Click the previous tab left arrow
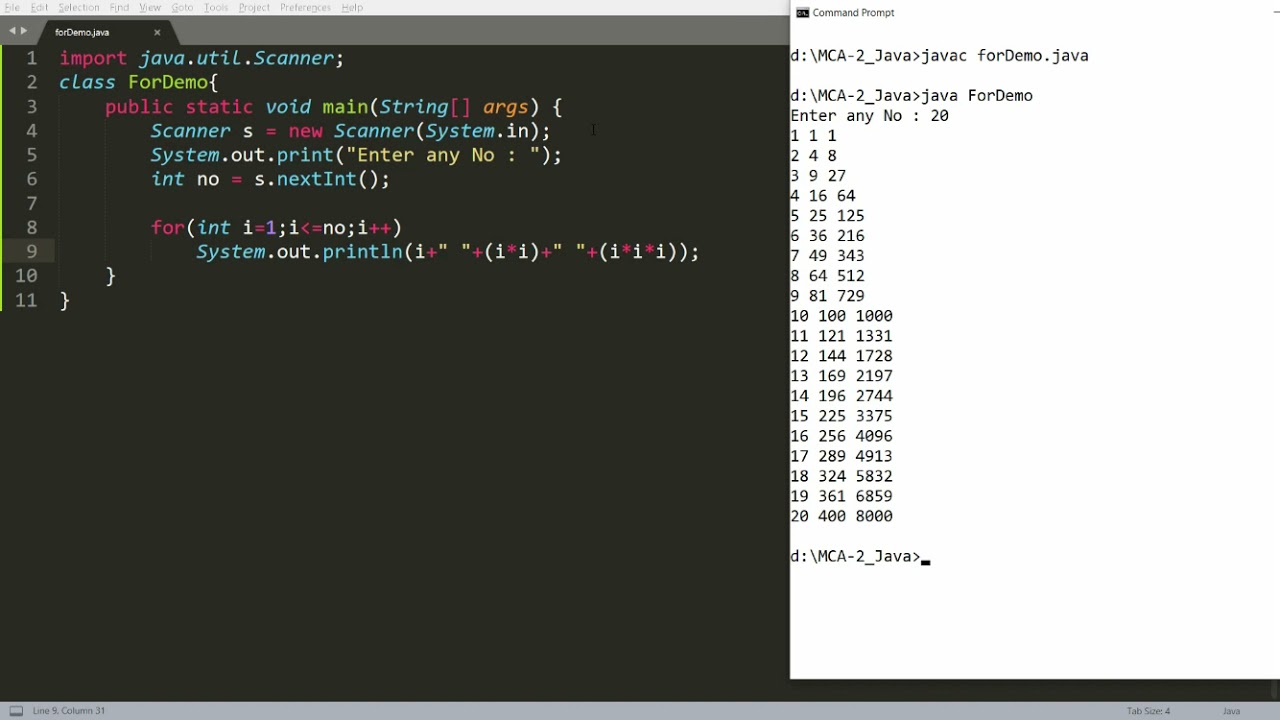The height and width of the screenshot is (720, 1280). (x=12, y=31)
